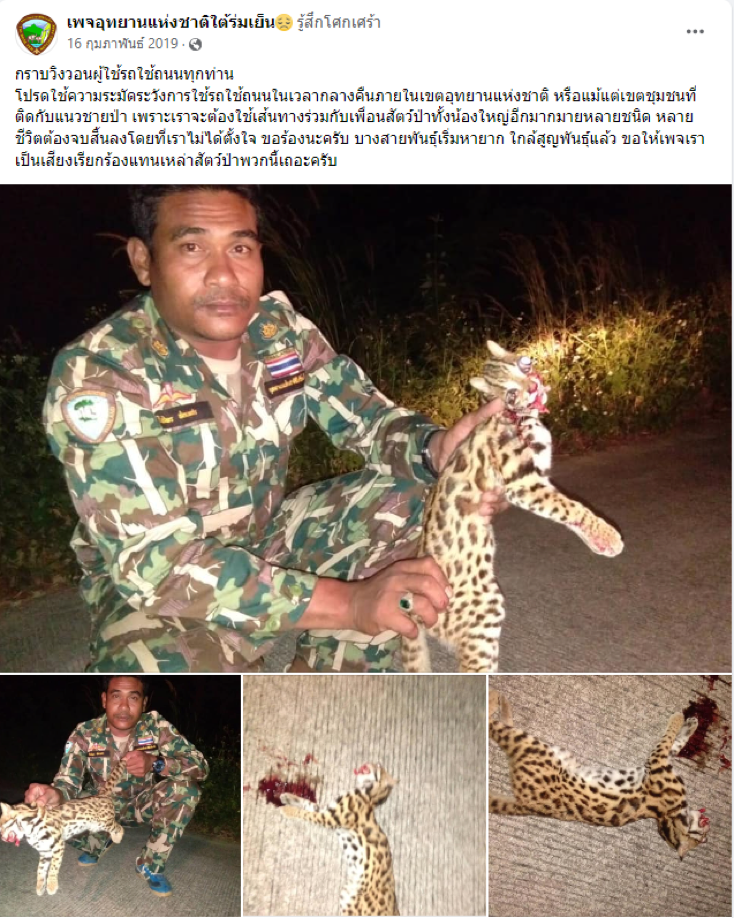Open the three-dot post options menu
Image resolution: width=734 pixels, height=918 pixels.
coord(695,32)
